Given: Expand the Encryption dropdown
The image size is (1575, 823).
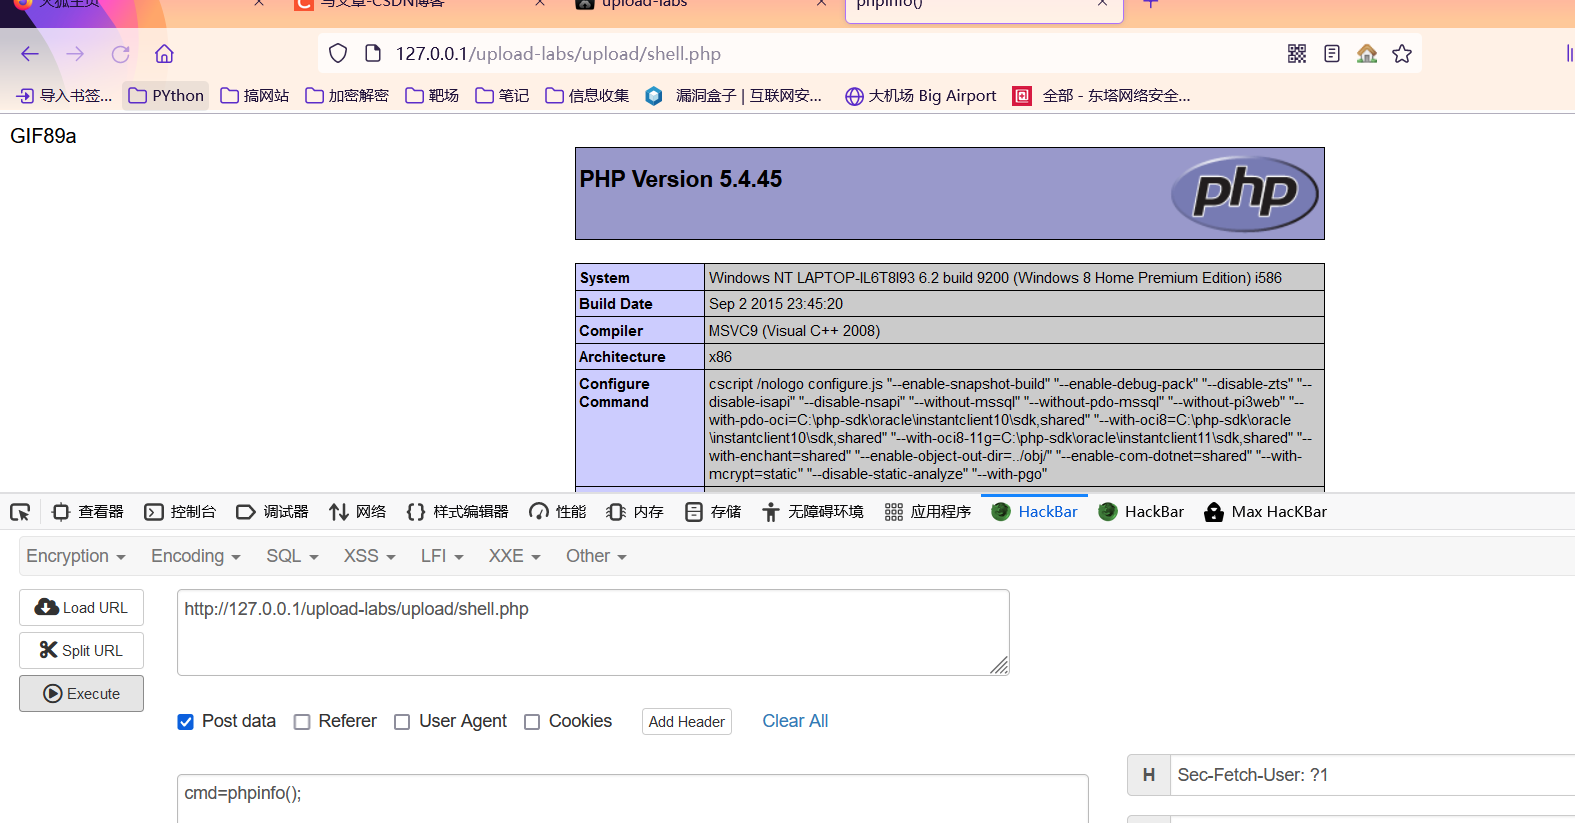Looking at the screenshot, I should pos(76,556).
